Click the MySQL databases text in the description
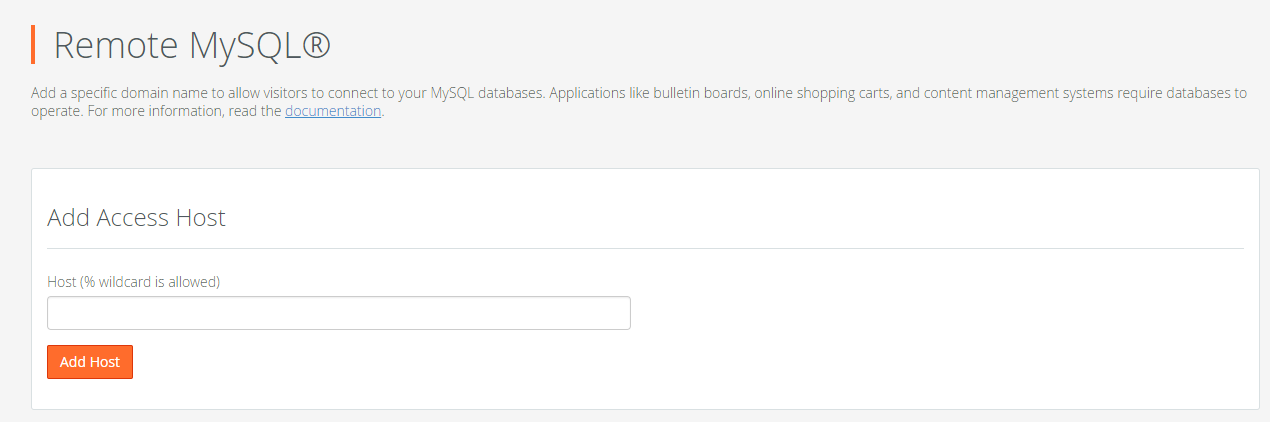The height and width of the screenshot is (422, 1270). coord(488,93)
